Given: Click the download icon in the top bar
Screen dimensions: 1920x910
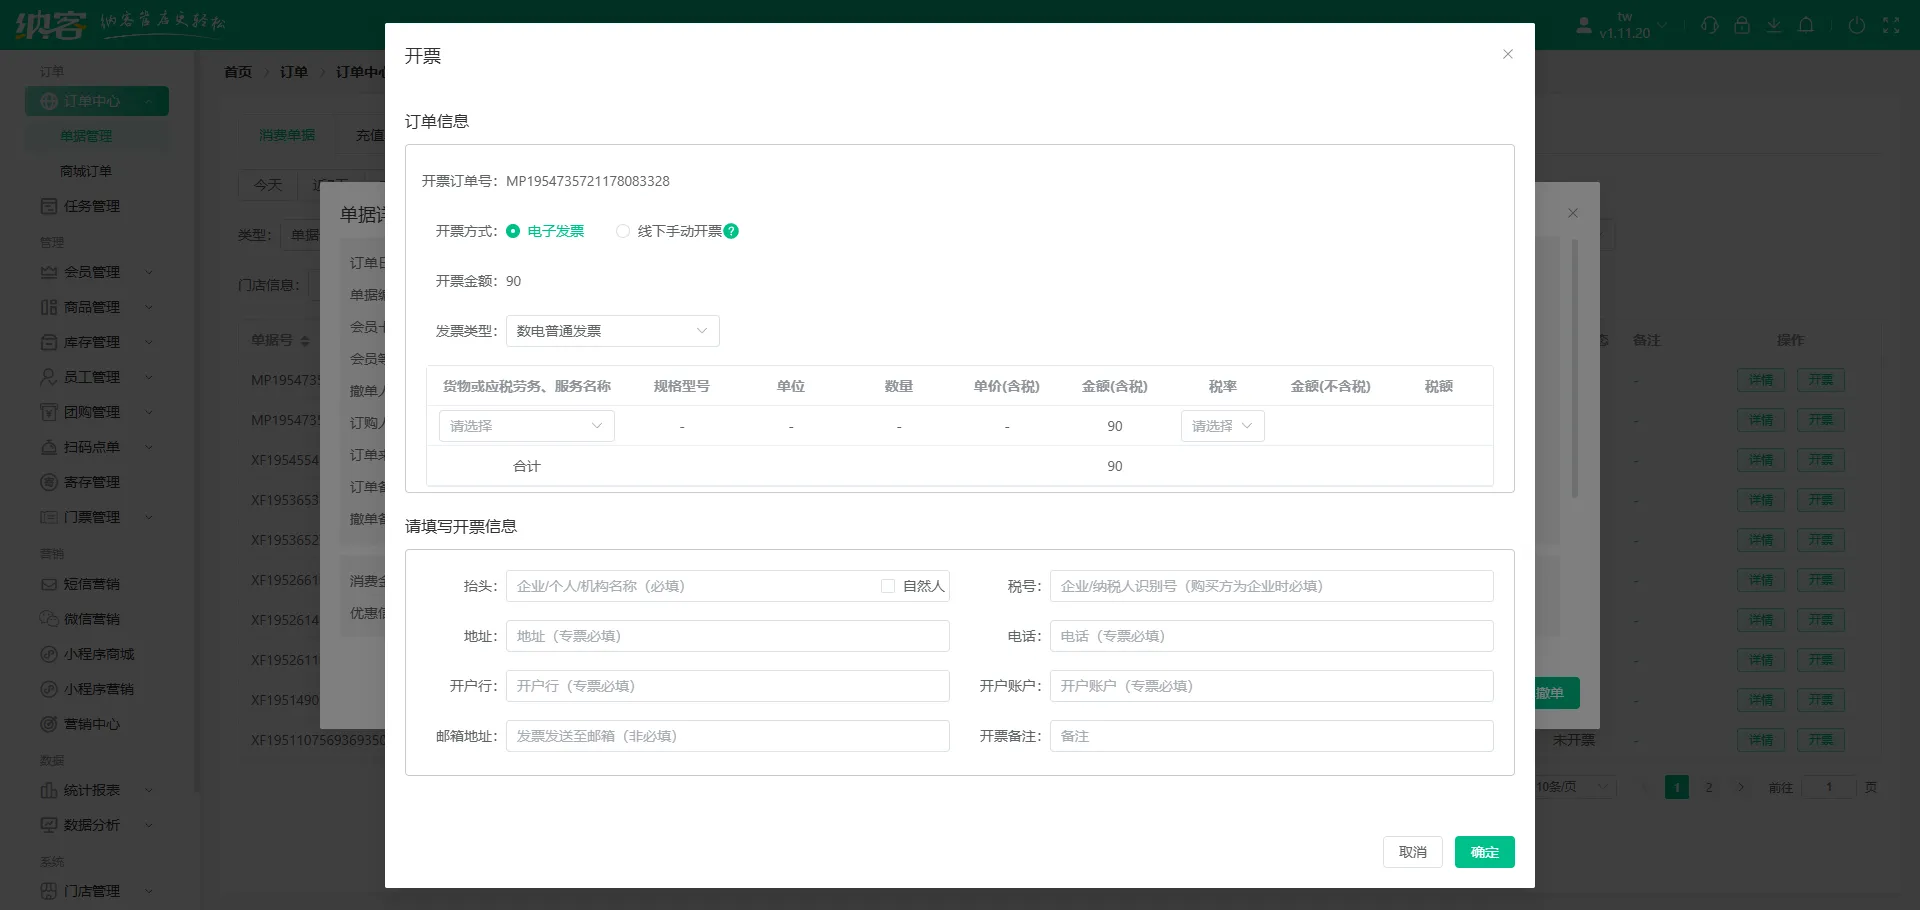Looking at the screenshot, I should click(1775, 25).
